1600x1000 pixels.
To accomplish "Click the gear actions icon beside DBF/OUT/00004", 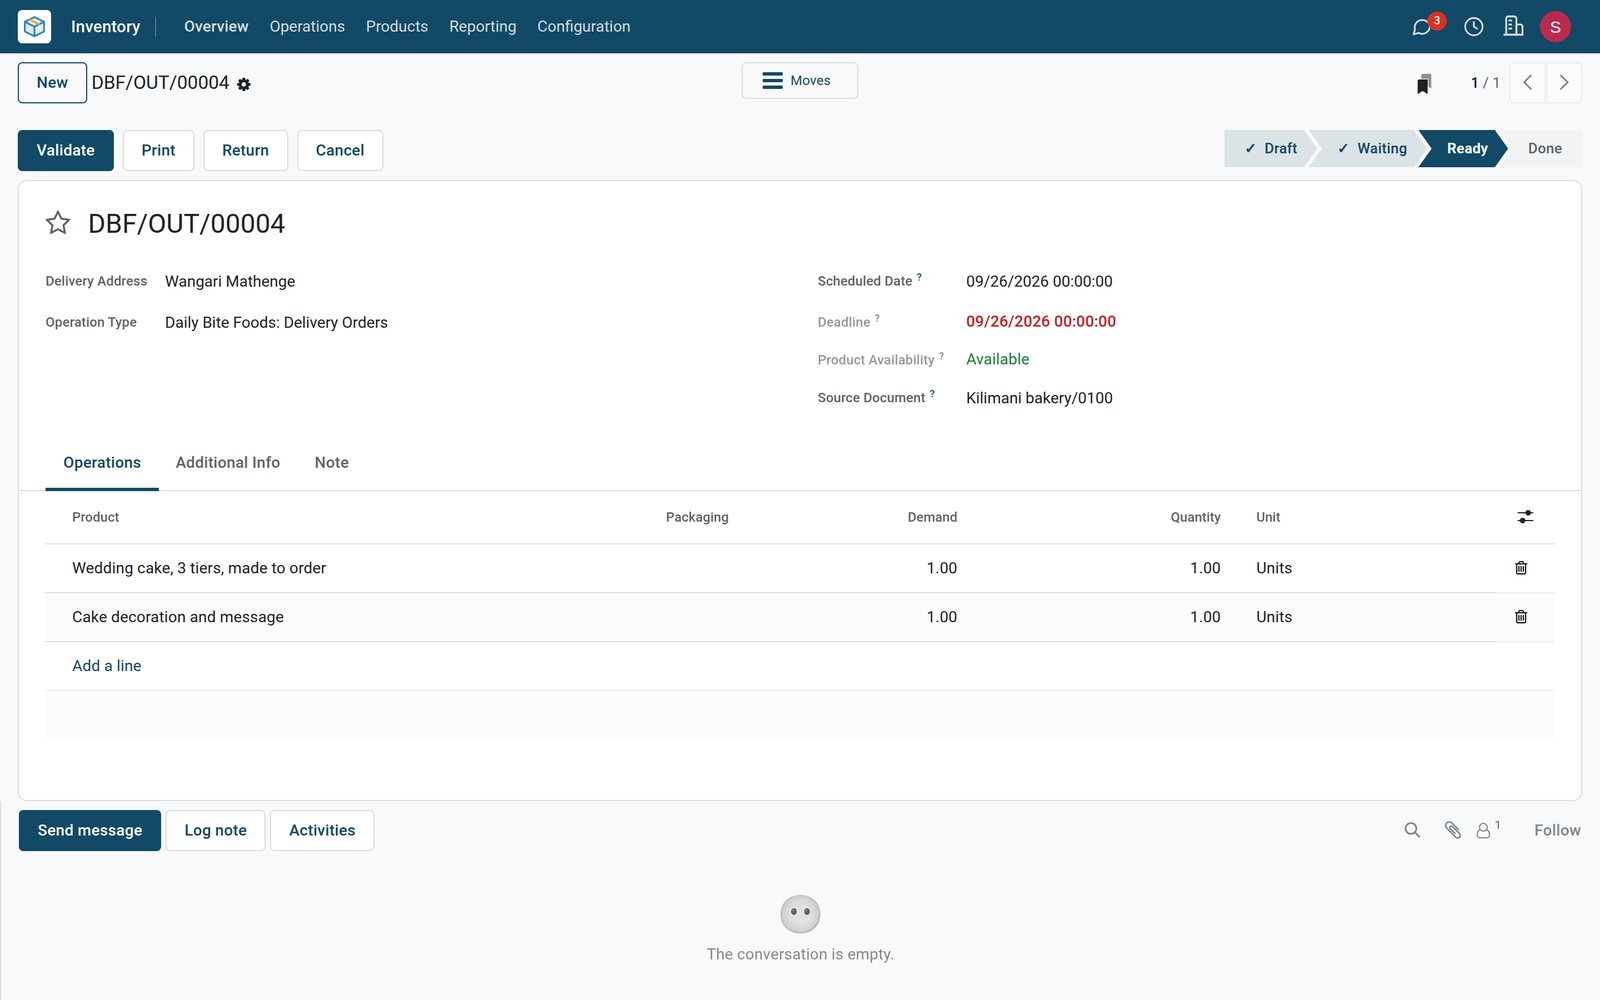I will click(244, 85).
